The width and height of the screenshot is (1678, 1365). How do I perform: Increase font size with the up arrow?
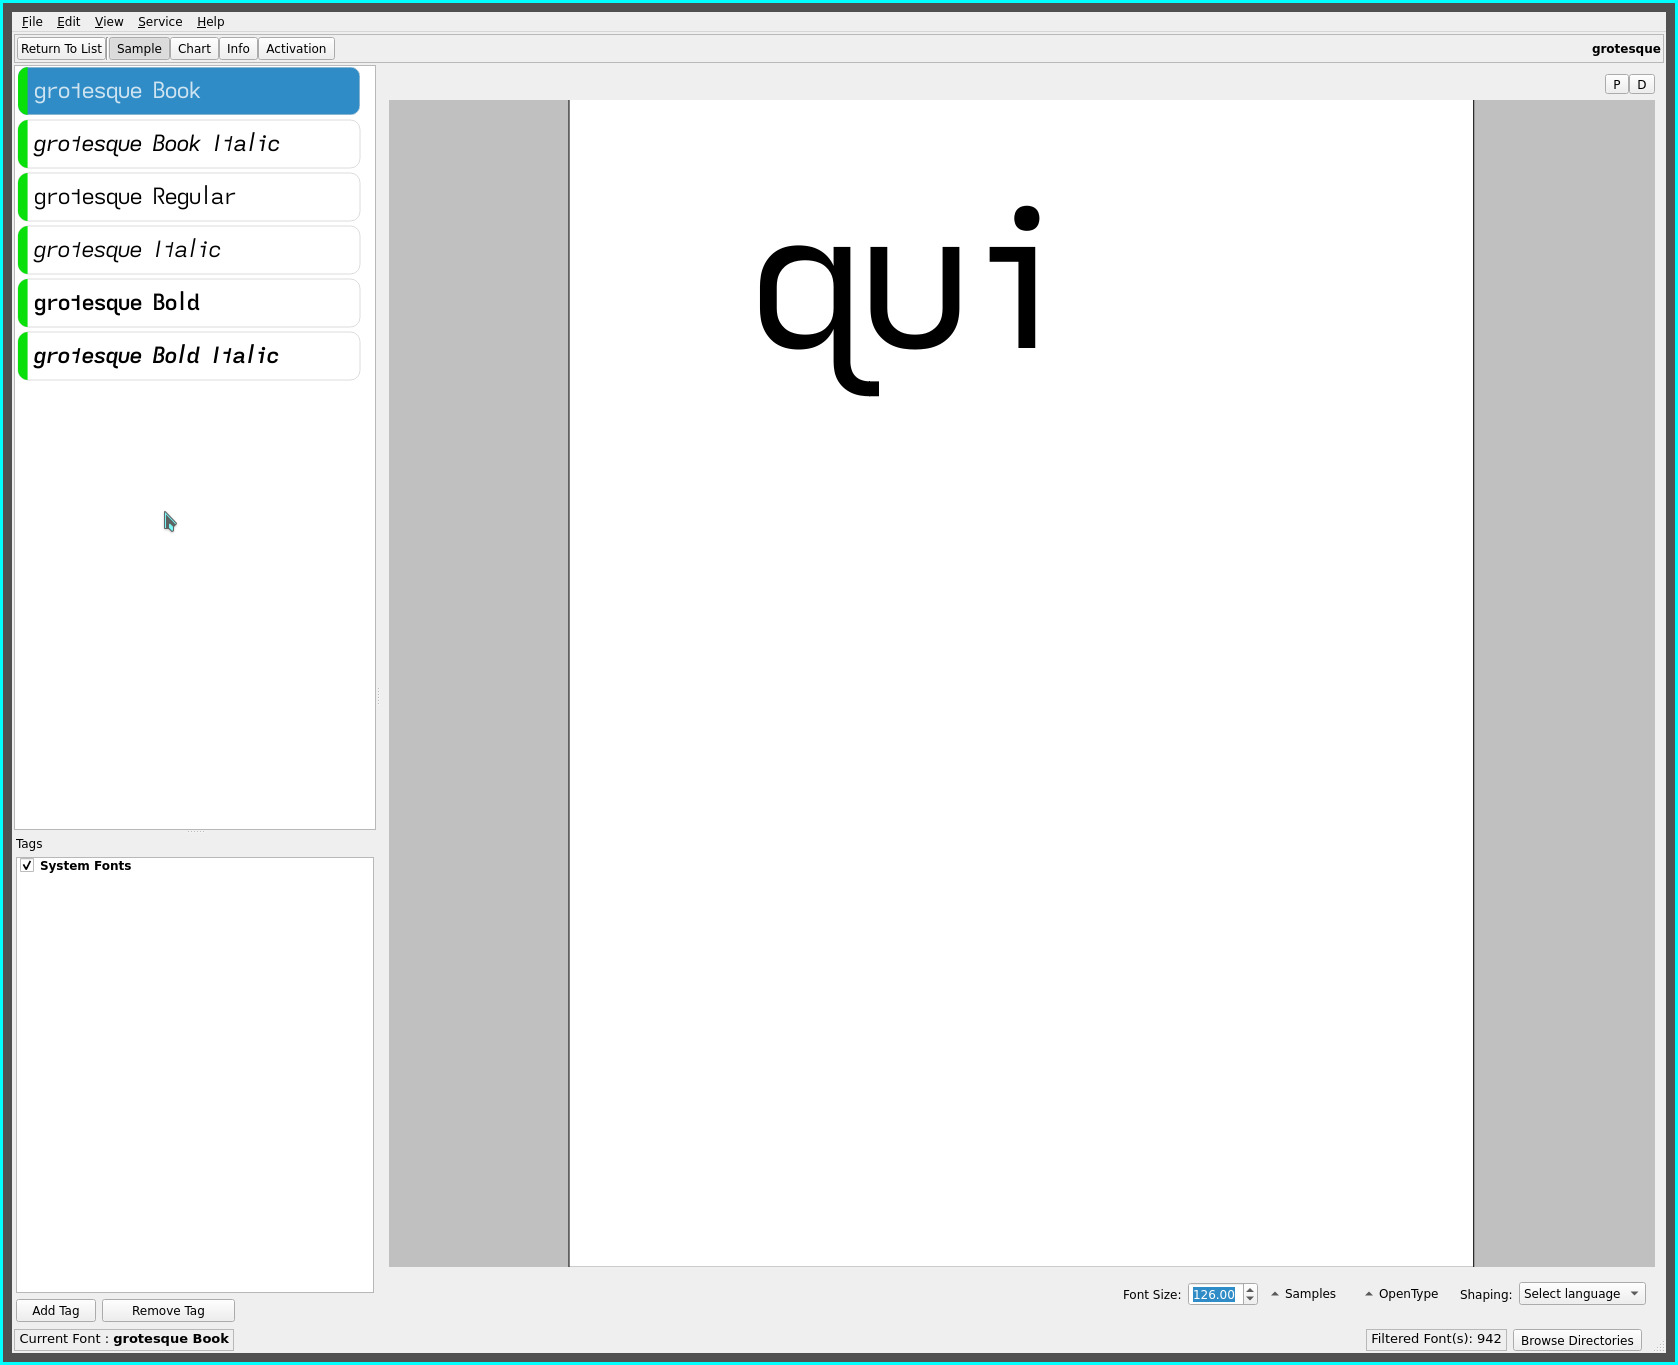1250,1289
